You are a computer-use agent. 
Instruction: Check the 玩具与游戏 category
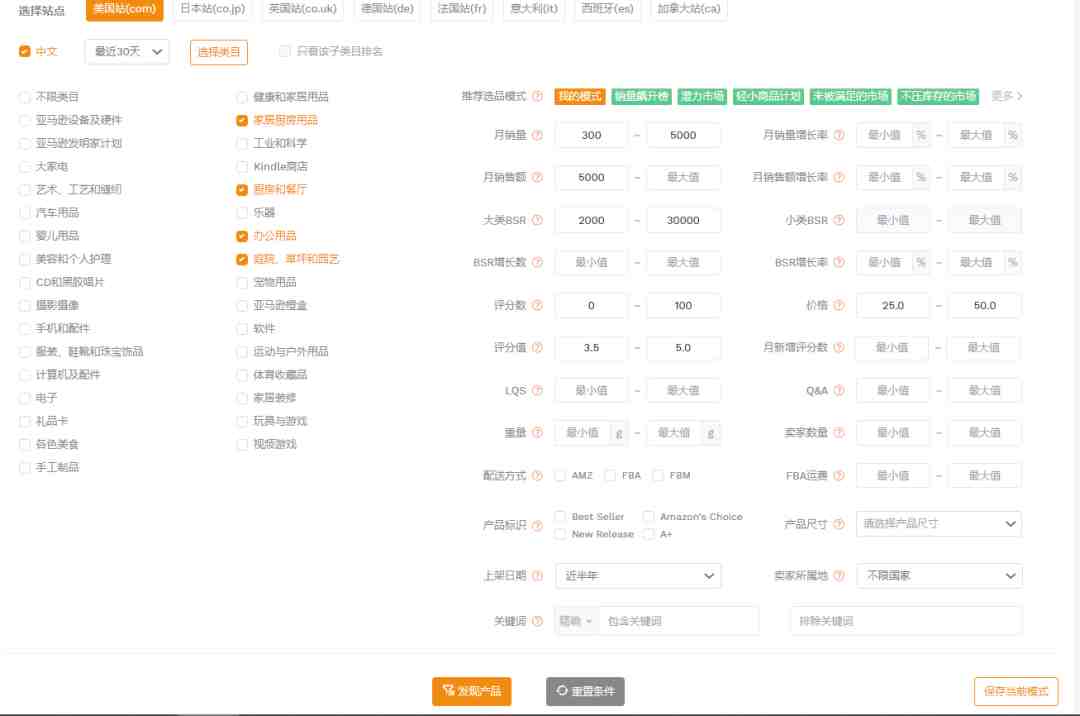[242, 421]
